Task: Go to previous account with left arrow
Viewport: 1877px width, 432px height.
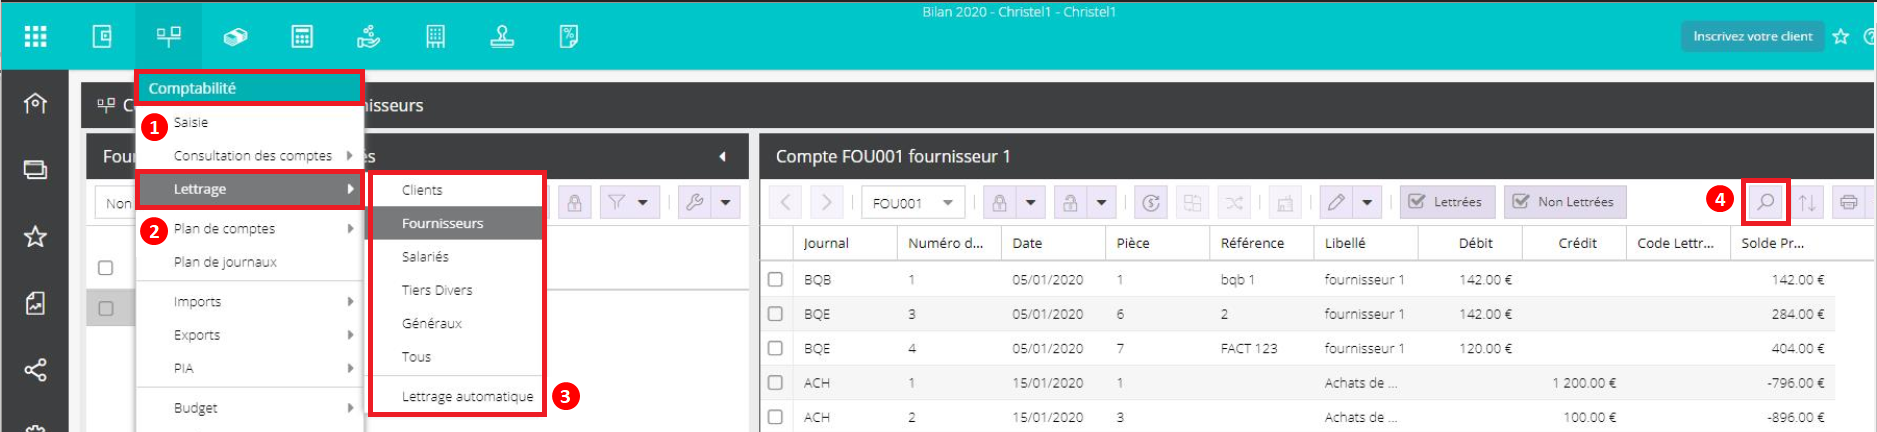Action: [786, 202]
